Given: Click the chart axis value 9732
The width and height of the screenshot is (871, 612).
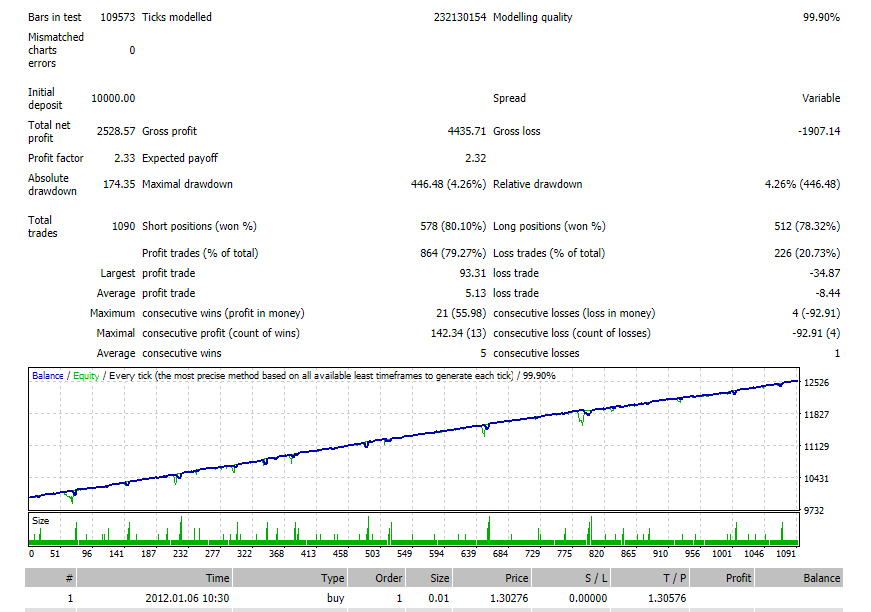Looking at the screenshot, I should [x=814, y=511].
